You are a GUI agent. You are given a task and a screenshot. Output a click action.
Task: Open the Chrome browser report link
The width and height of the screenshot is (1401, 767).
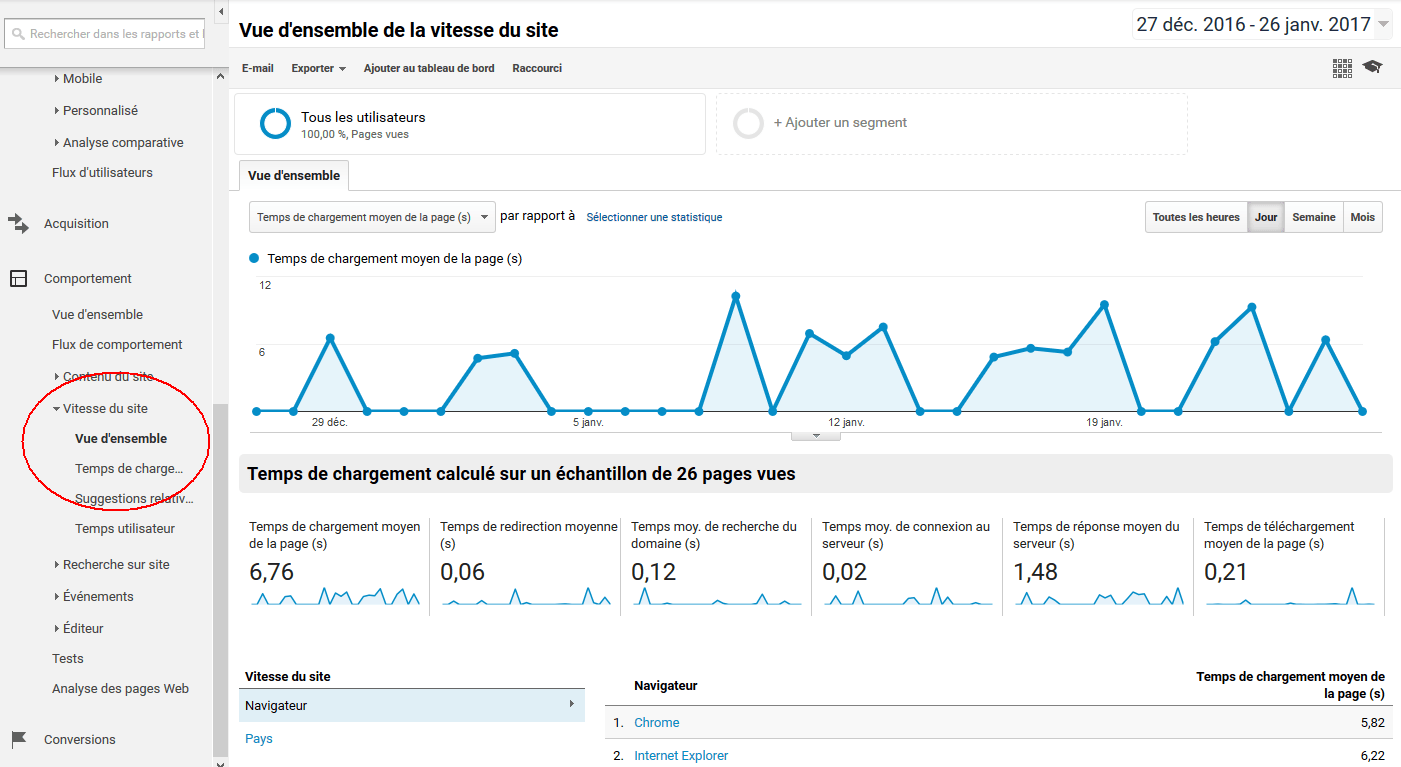[x=656, y=722]
